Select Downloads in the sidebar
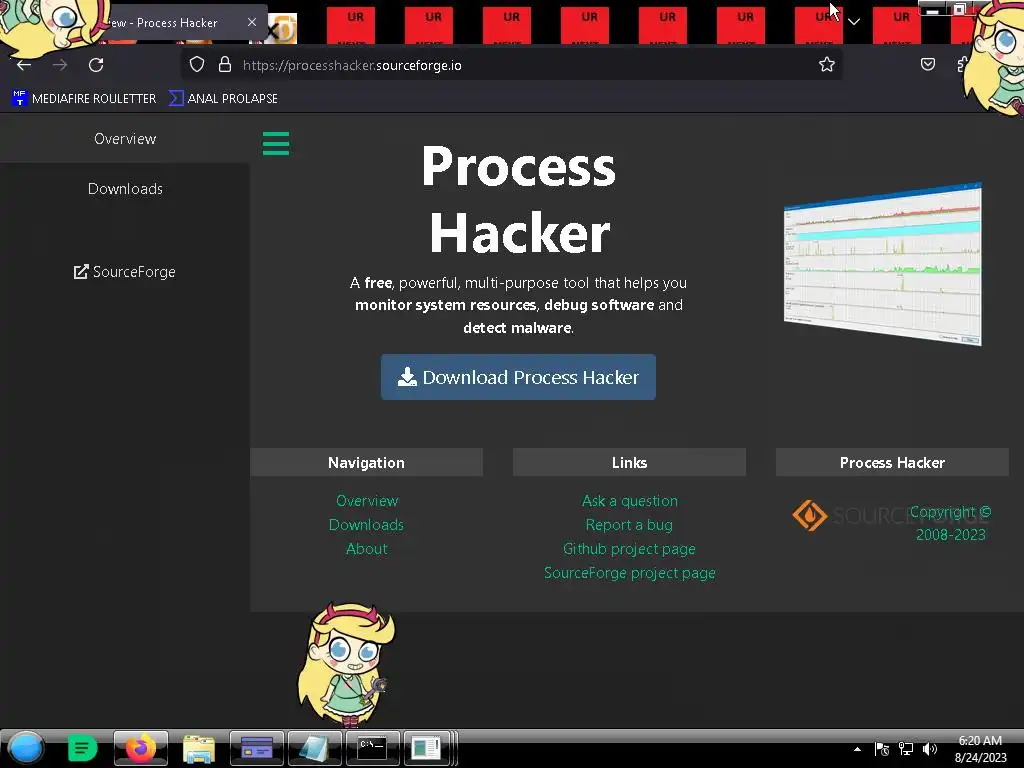The width and height of the screenshot is (1024, 768). coord(125,189)
